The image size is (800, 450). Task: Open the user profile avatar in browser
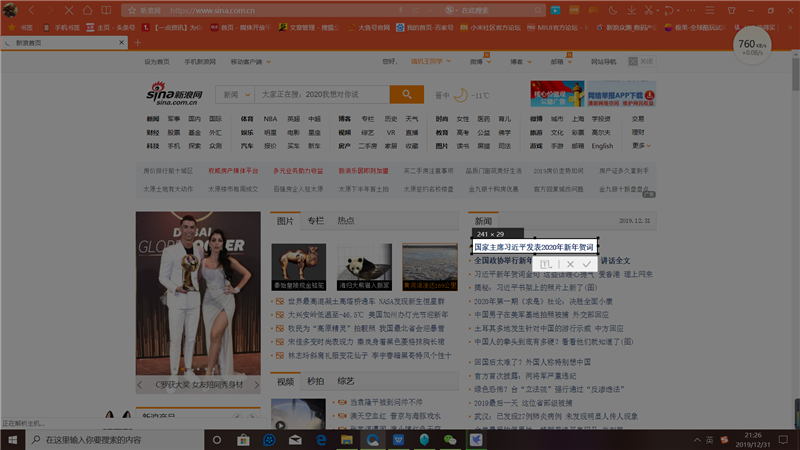pos(10,10)
